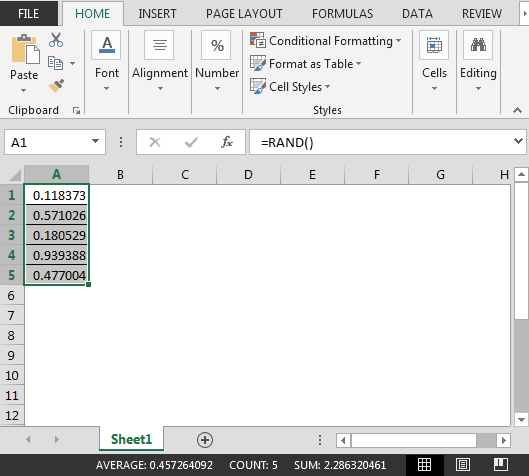
Task: Switch to the REVIEW tab
Action: pyautogui.click(x=482, y=13)
